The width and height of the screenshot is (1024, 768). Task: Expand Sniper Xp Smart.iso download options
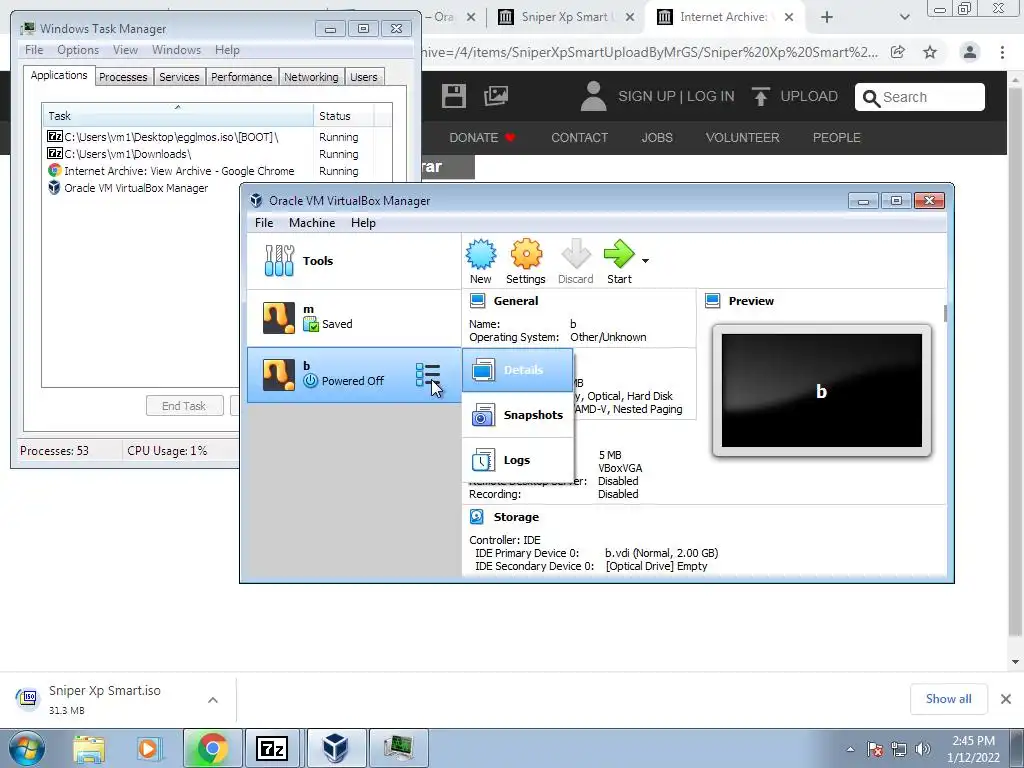click(213, 700)
